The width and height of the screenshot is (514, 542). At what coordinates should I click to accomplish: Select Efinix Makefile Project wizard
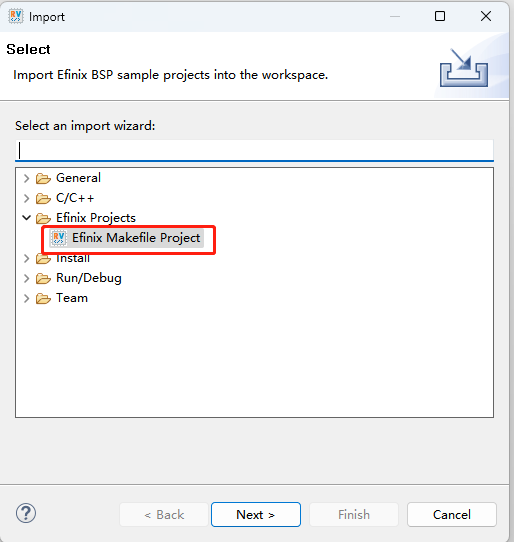[135, 238]
